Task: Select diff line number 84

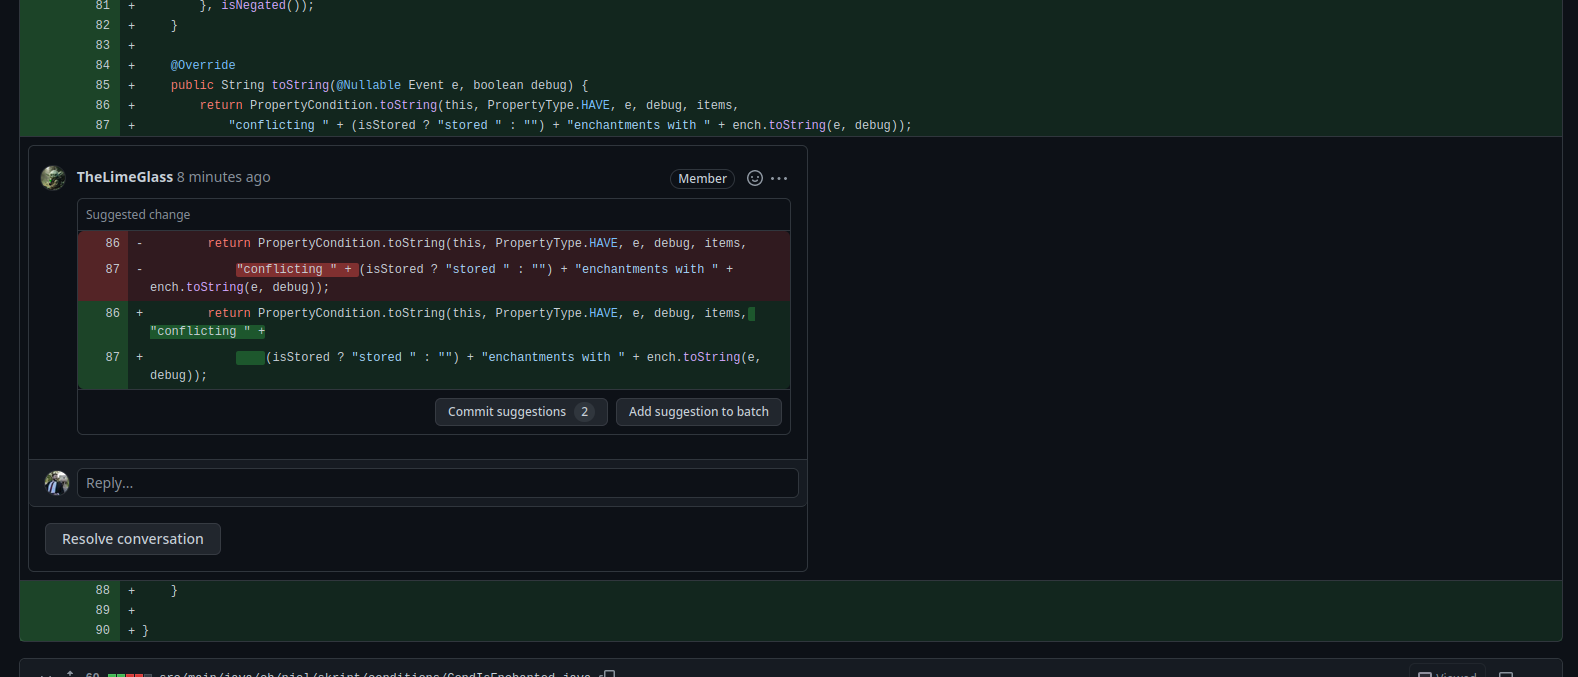Action: [x=103, y=65]
